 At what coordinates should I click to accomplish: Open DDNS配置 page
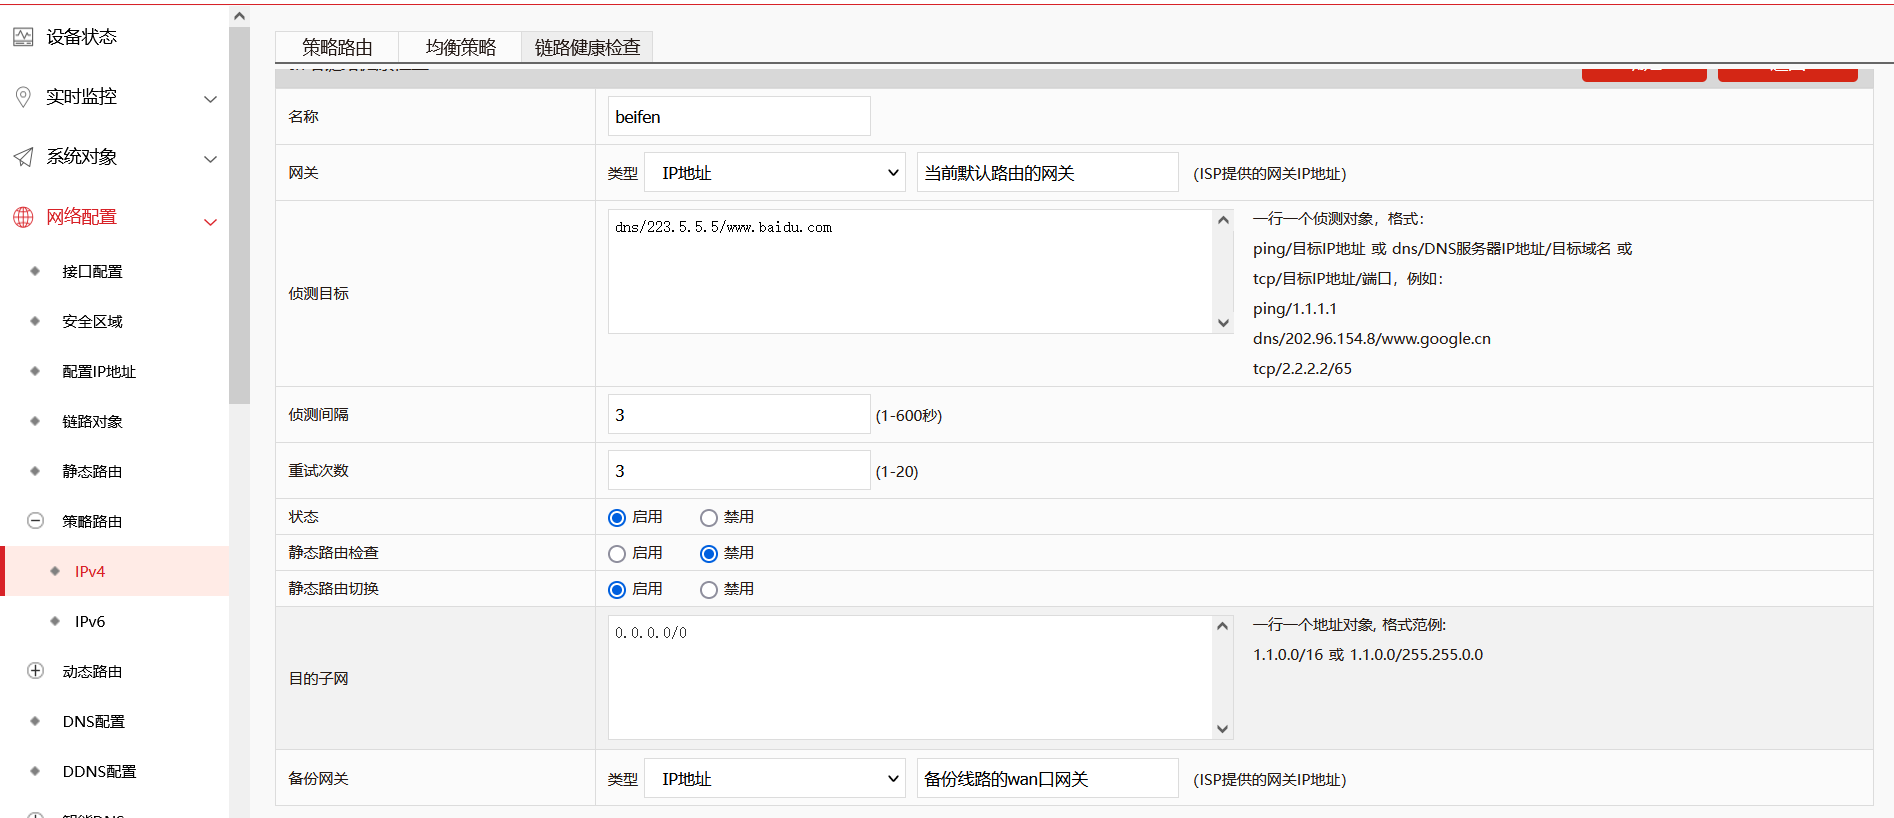[x=99, y=771]
